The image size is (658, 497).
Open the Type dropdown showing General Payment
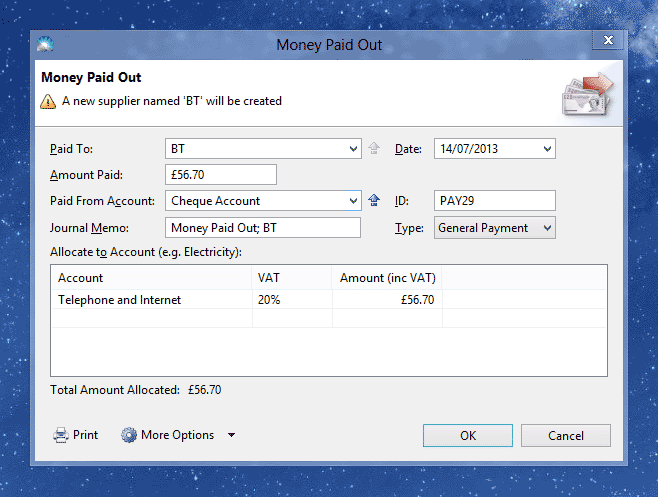[547, 228]
